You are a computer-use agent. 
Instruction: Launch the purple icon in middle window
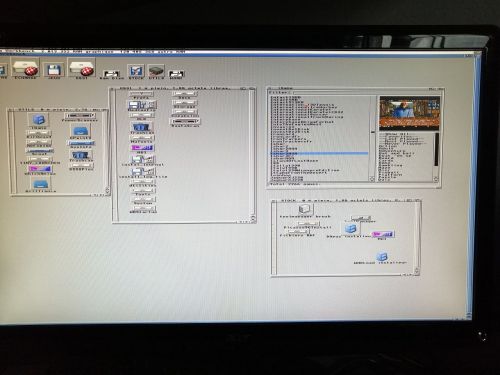tap(142, 148)
